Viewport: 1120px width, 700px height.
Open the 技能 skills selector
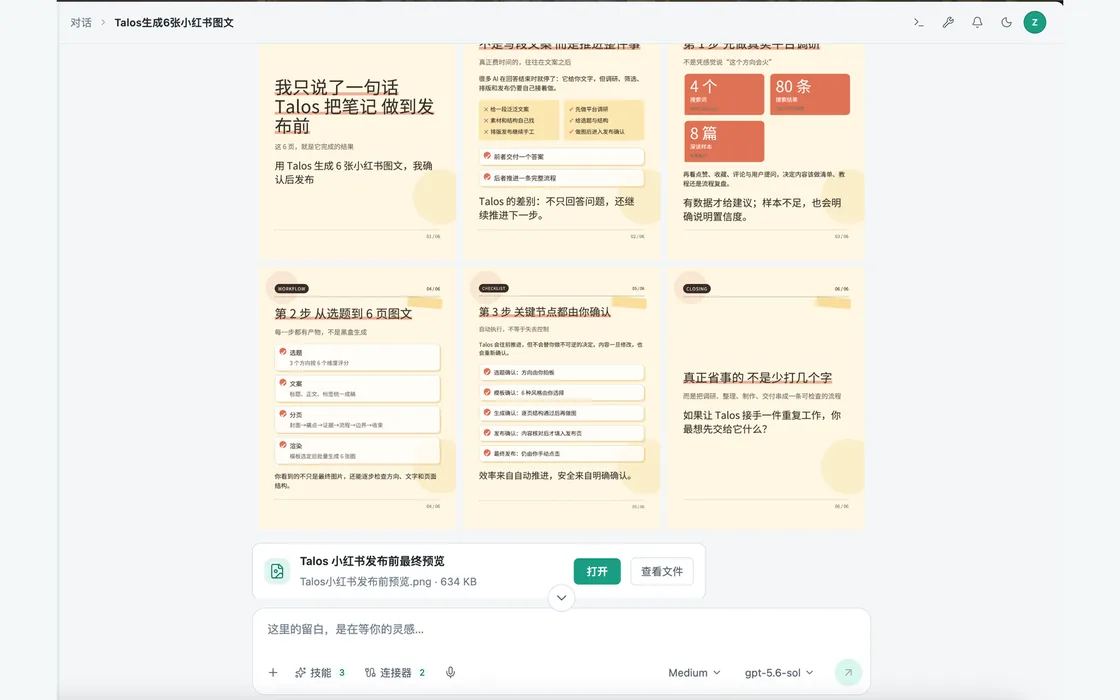pyautogui.click(x=320, y=672)
